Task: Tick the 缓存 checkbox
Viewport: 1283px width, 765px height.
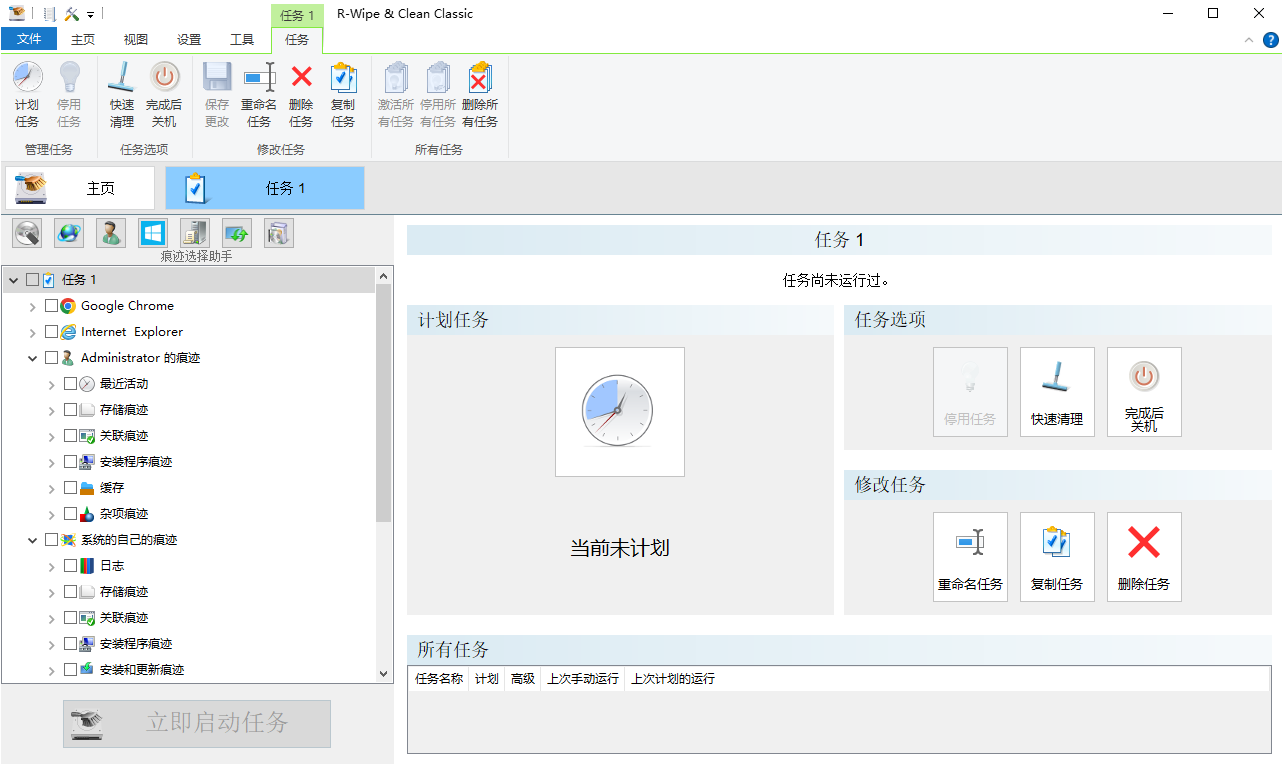Action: 71,488
